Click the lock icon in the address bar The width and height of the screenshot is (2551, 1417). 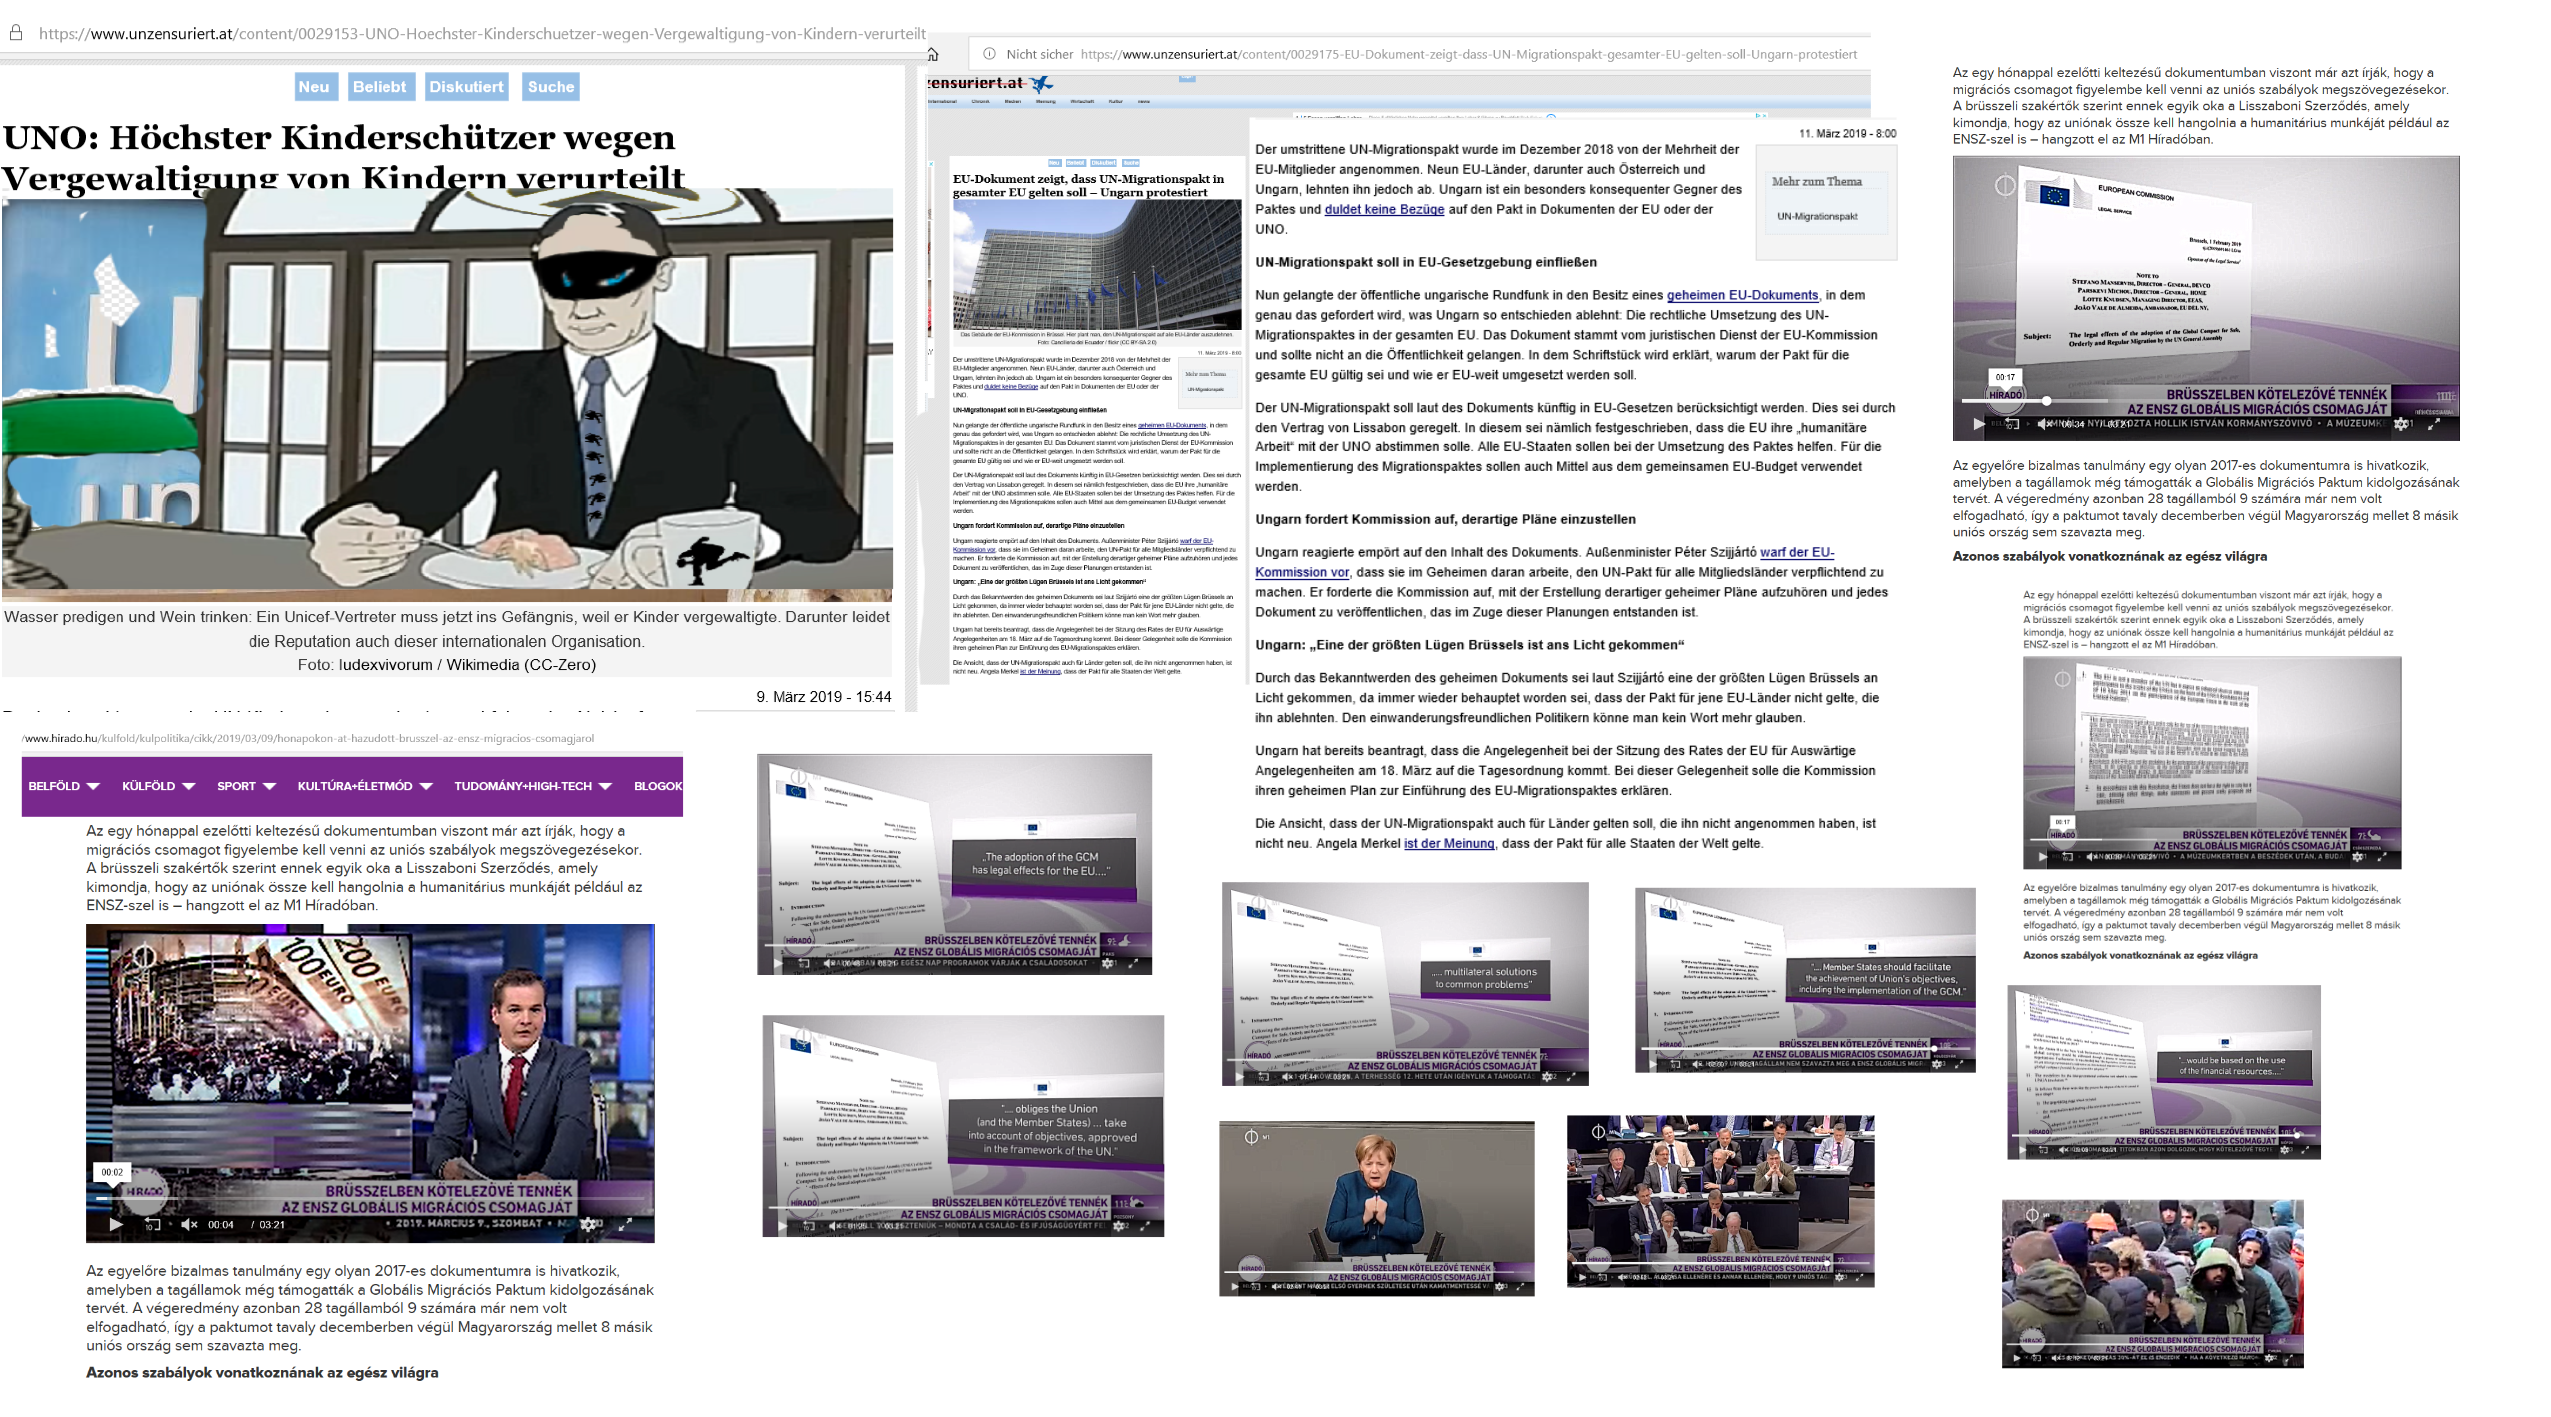point(16,33)
